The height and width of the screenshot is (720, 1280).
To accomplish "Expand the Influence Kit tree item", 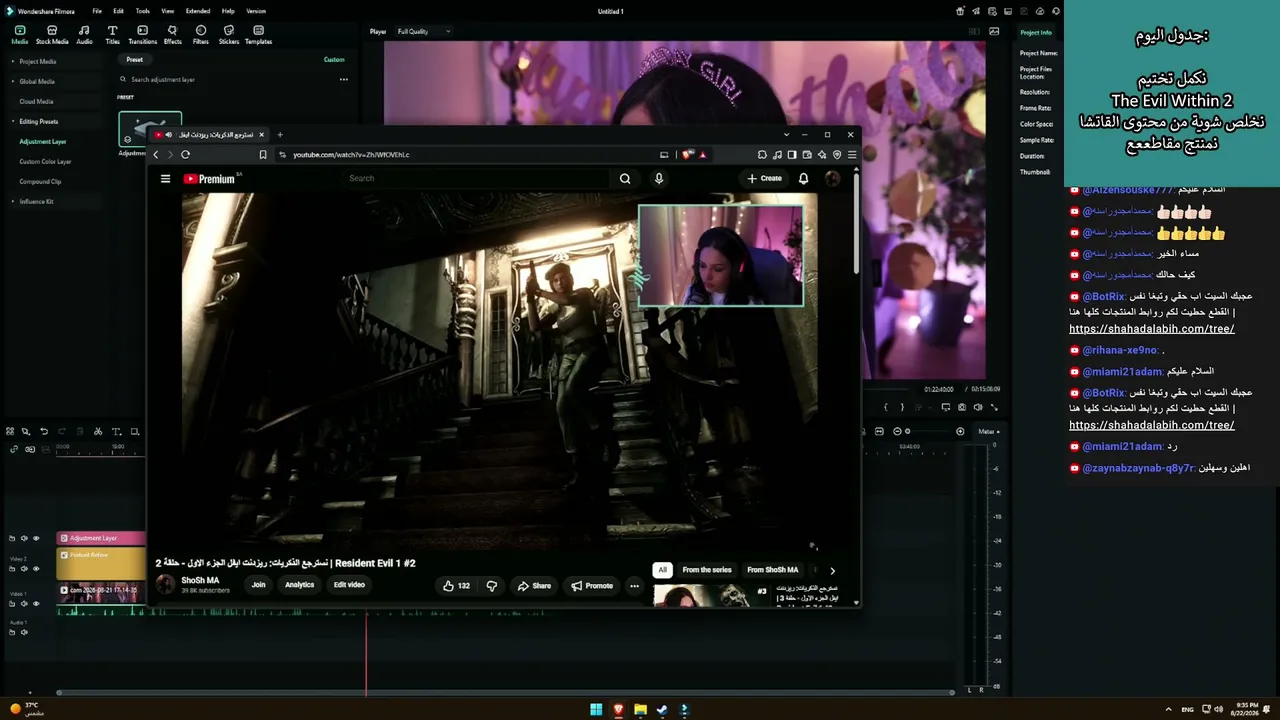I will point(13,201).
